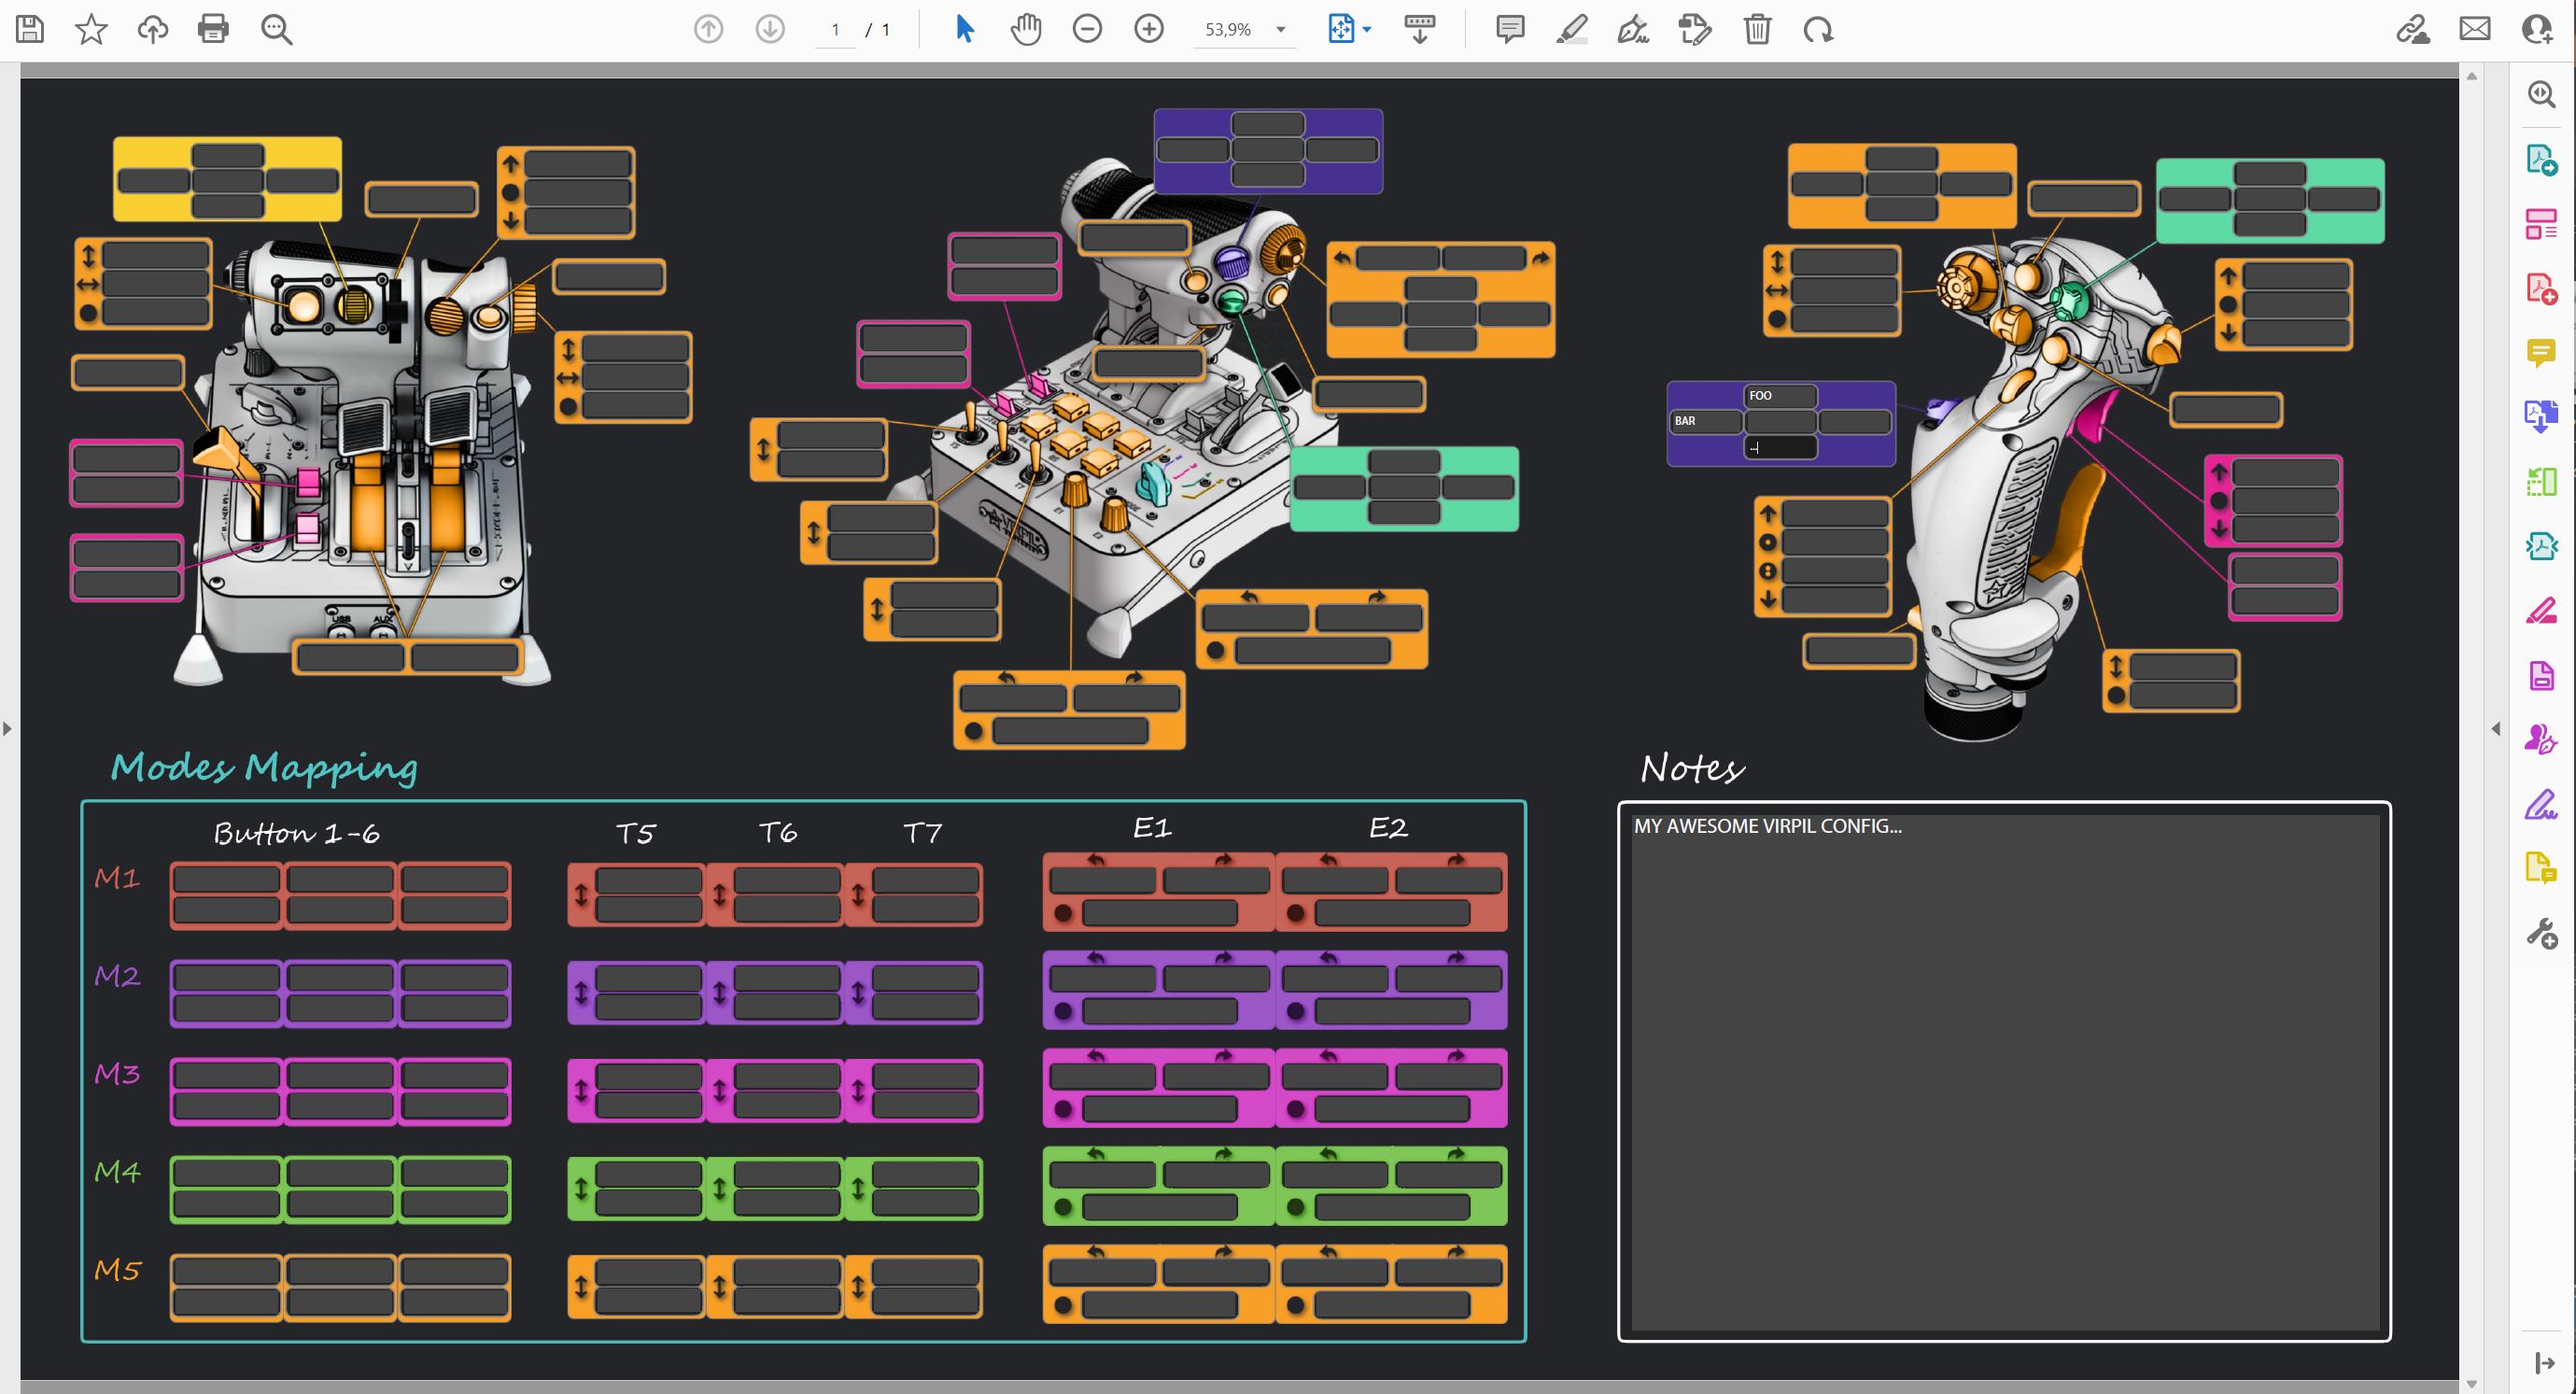This screenshot has width=2576, height=1394.
Task: Go to the previous page arrow
Action: pos(708,29)
